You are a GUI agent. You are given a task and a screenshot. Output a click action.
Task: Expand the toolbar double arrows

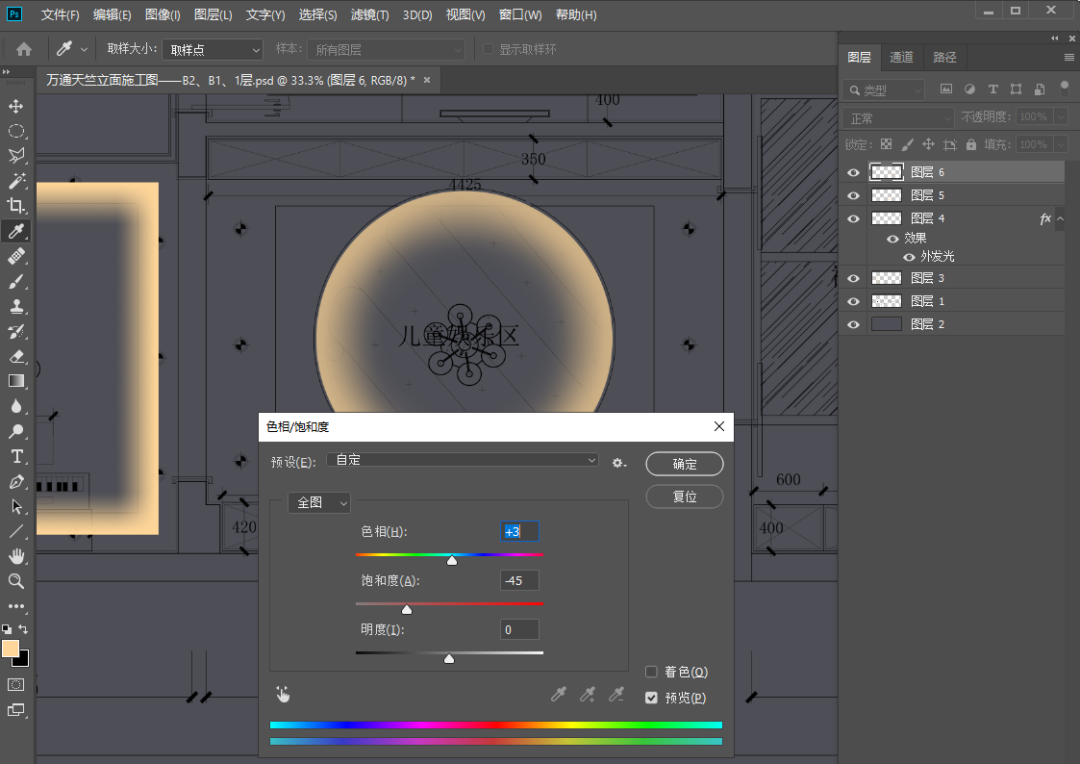point(6,72)
